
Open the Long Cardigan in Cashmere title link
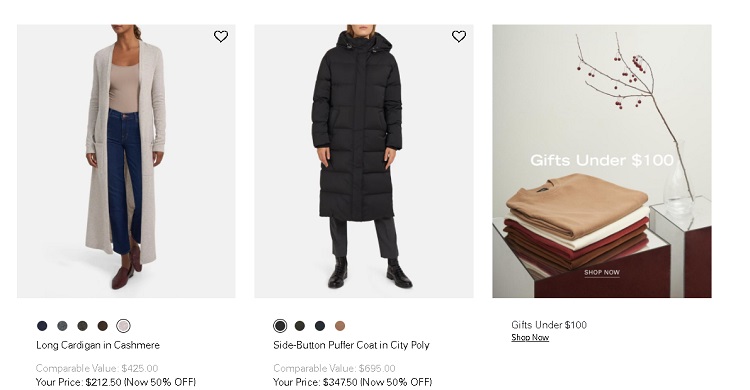pyautogui.click(x=98, y=345)
